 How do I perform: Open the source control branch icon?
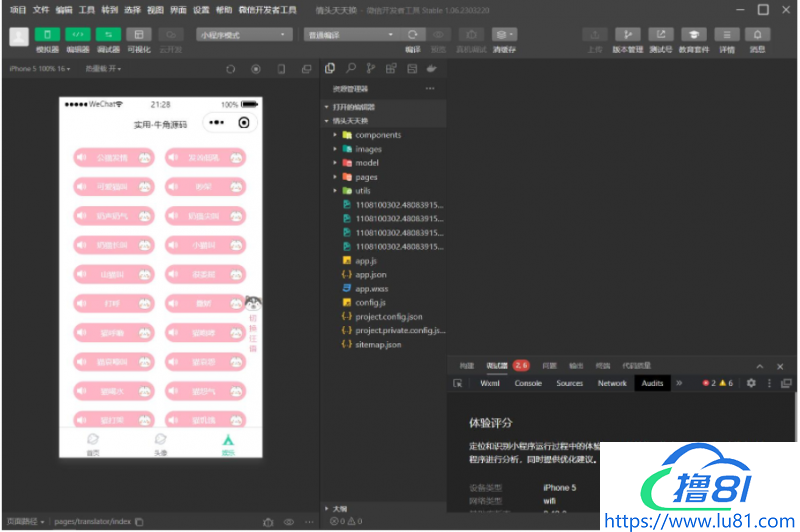370,69
